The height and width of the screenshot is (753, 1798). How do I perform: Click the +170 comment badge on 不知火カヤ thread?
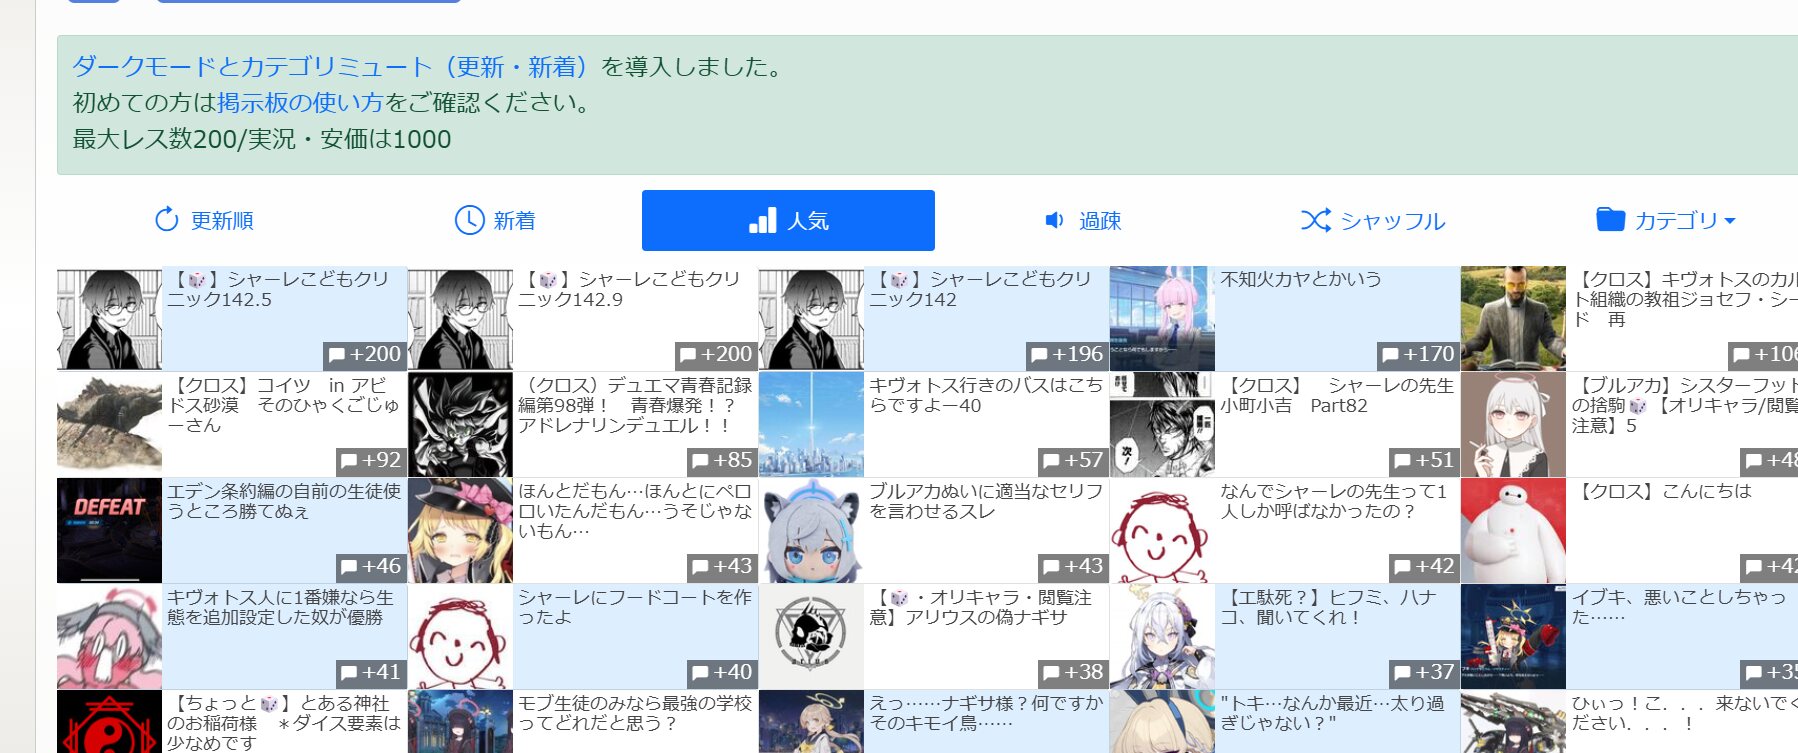(x=1417, y=355)
